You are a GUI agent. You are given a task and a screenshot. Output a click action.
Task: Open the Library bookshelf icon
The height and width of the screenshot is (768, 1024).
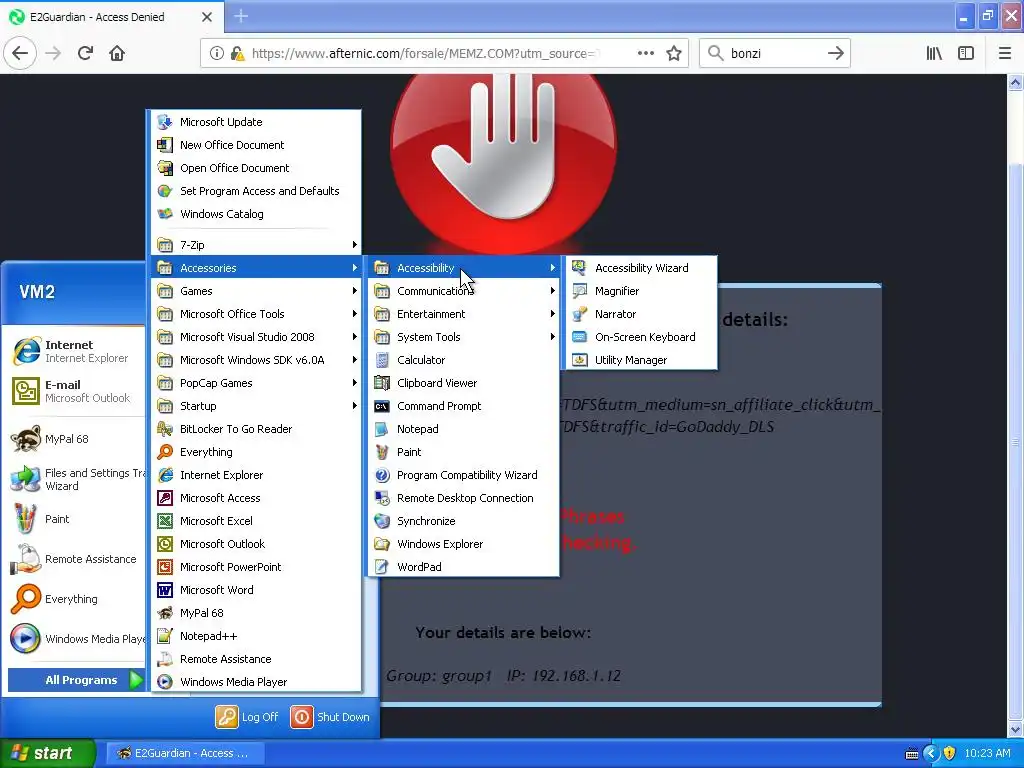pyautogui.click(x=934, y=54)
